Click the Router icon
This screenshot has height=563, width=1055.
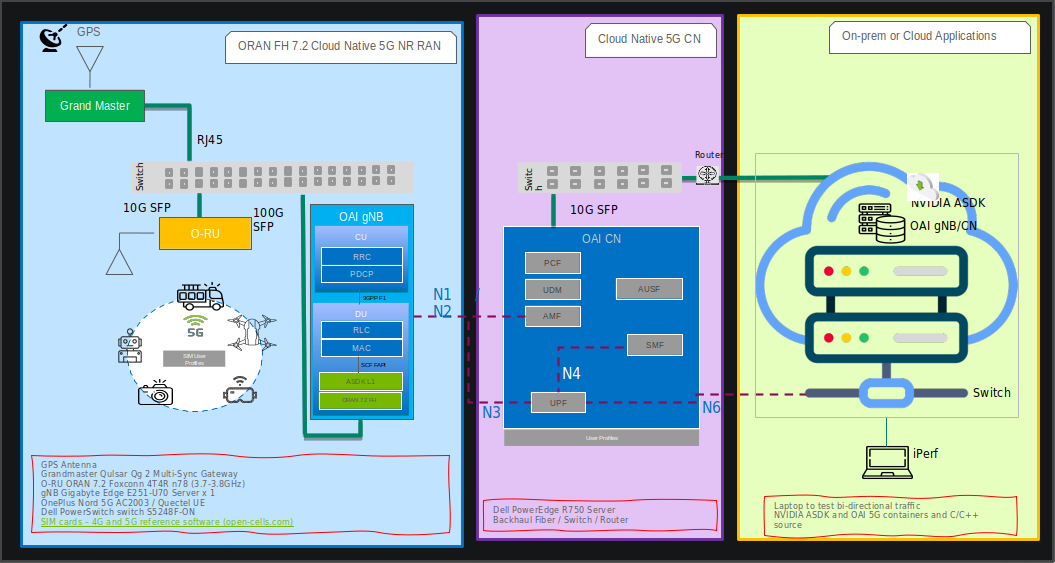[707, 175]
